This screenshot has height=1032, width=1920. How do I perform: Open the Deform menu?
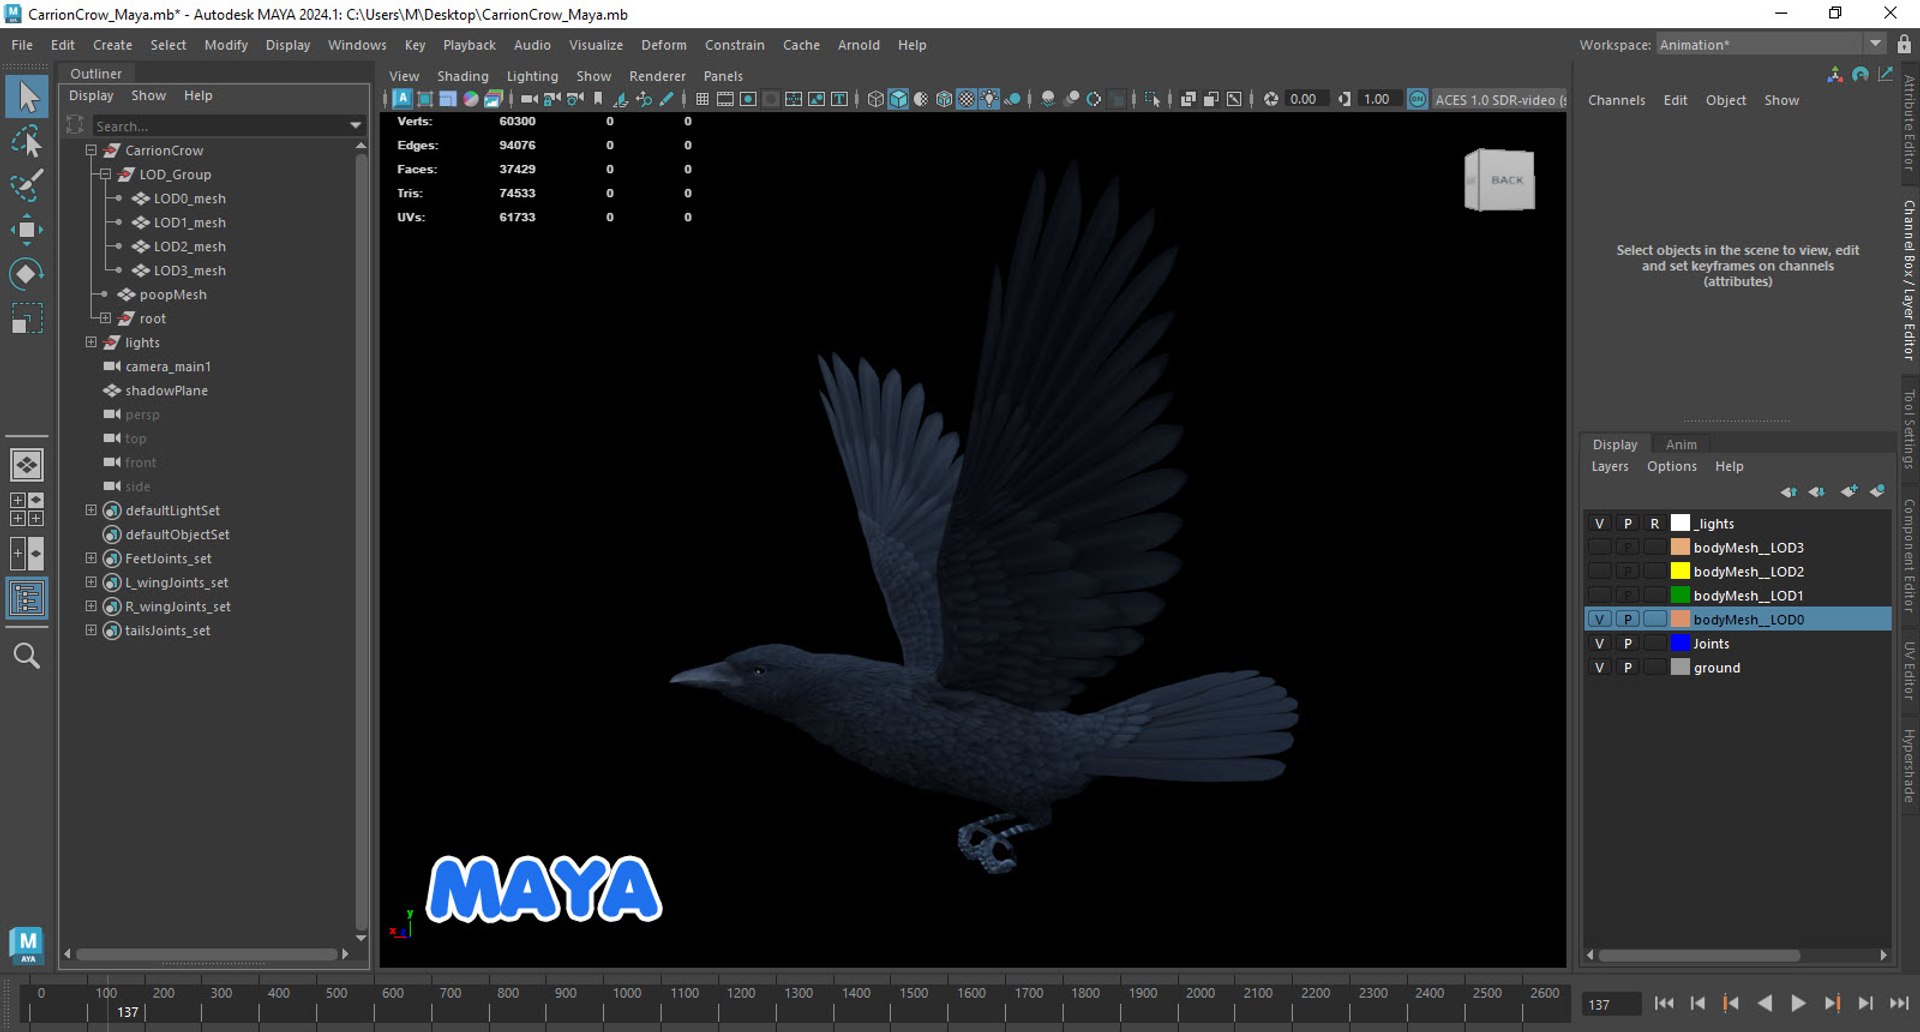(x=663, y=45)
